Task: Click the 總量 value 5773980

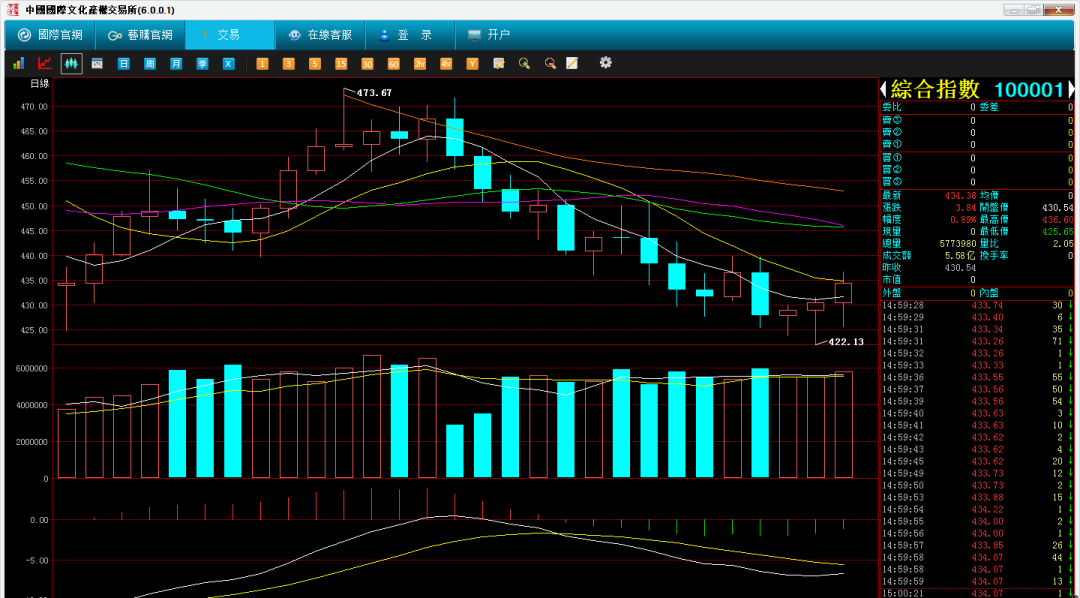Action: pos(957,243)
